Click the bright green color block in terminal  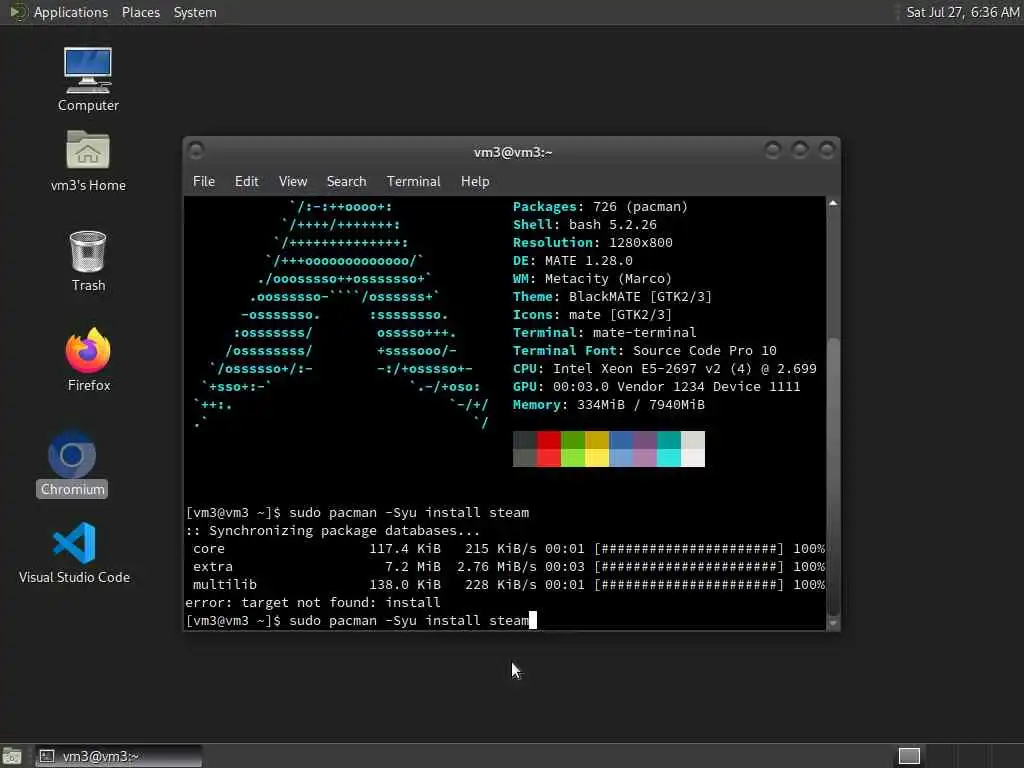pos(573,458)
